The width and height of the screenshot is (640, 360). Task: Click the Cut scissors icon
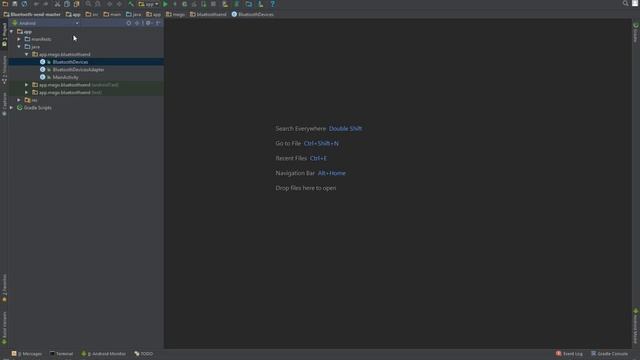pyautogui.click(x=57, y=4)
